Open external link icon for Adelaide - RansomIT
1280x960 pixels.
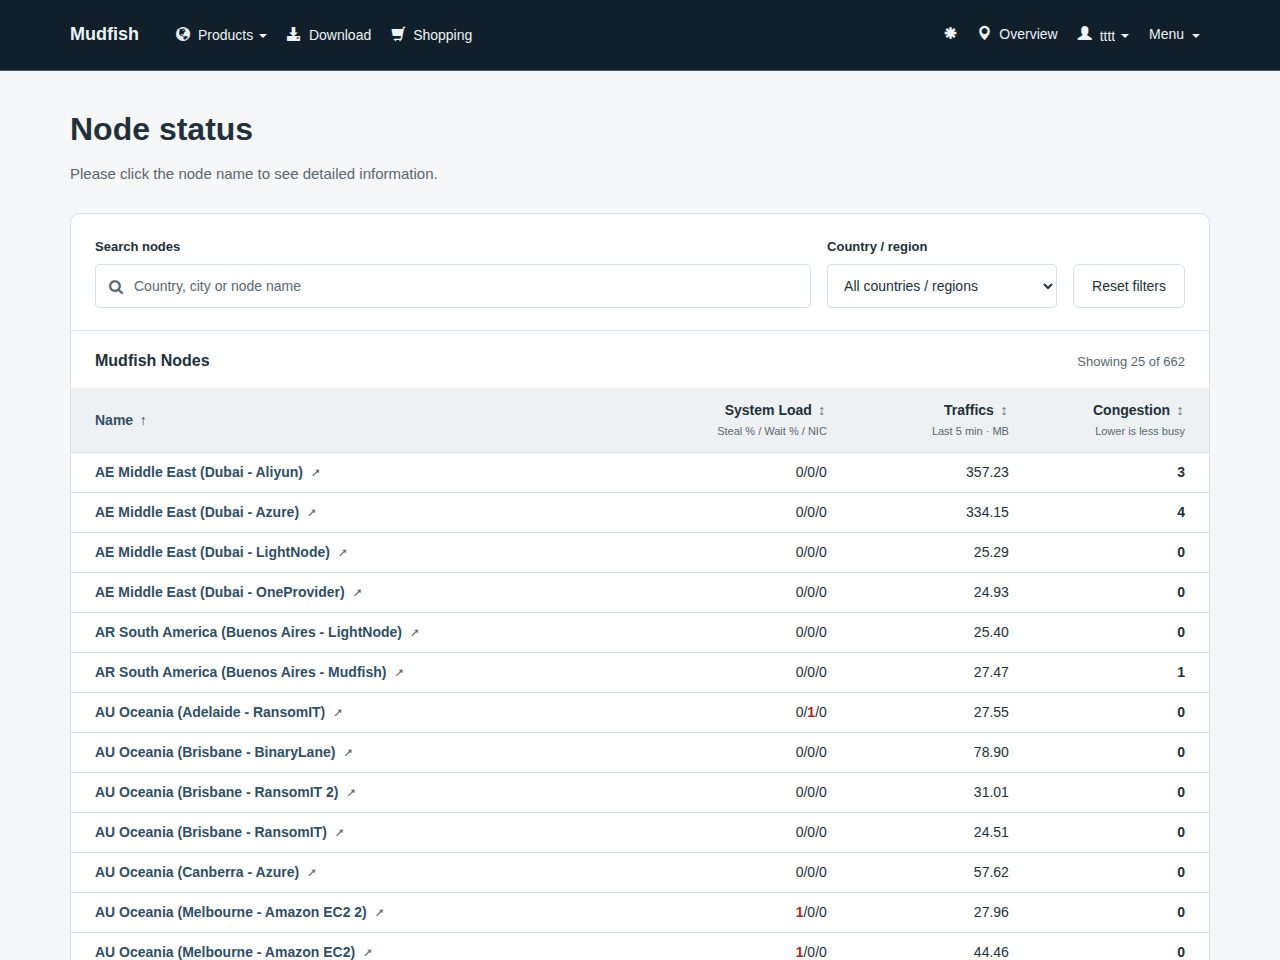(x=338, y=713)
